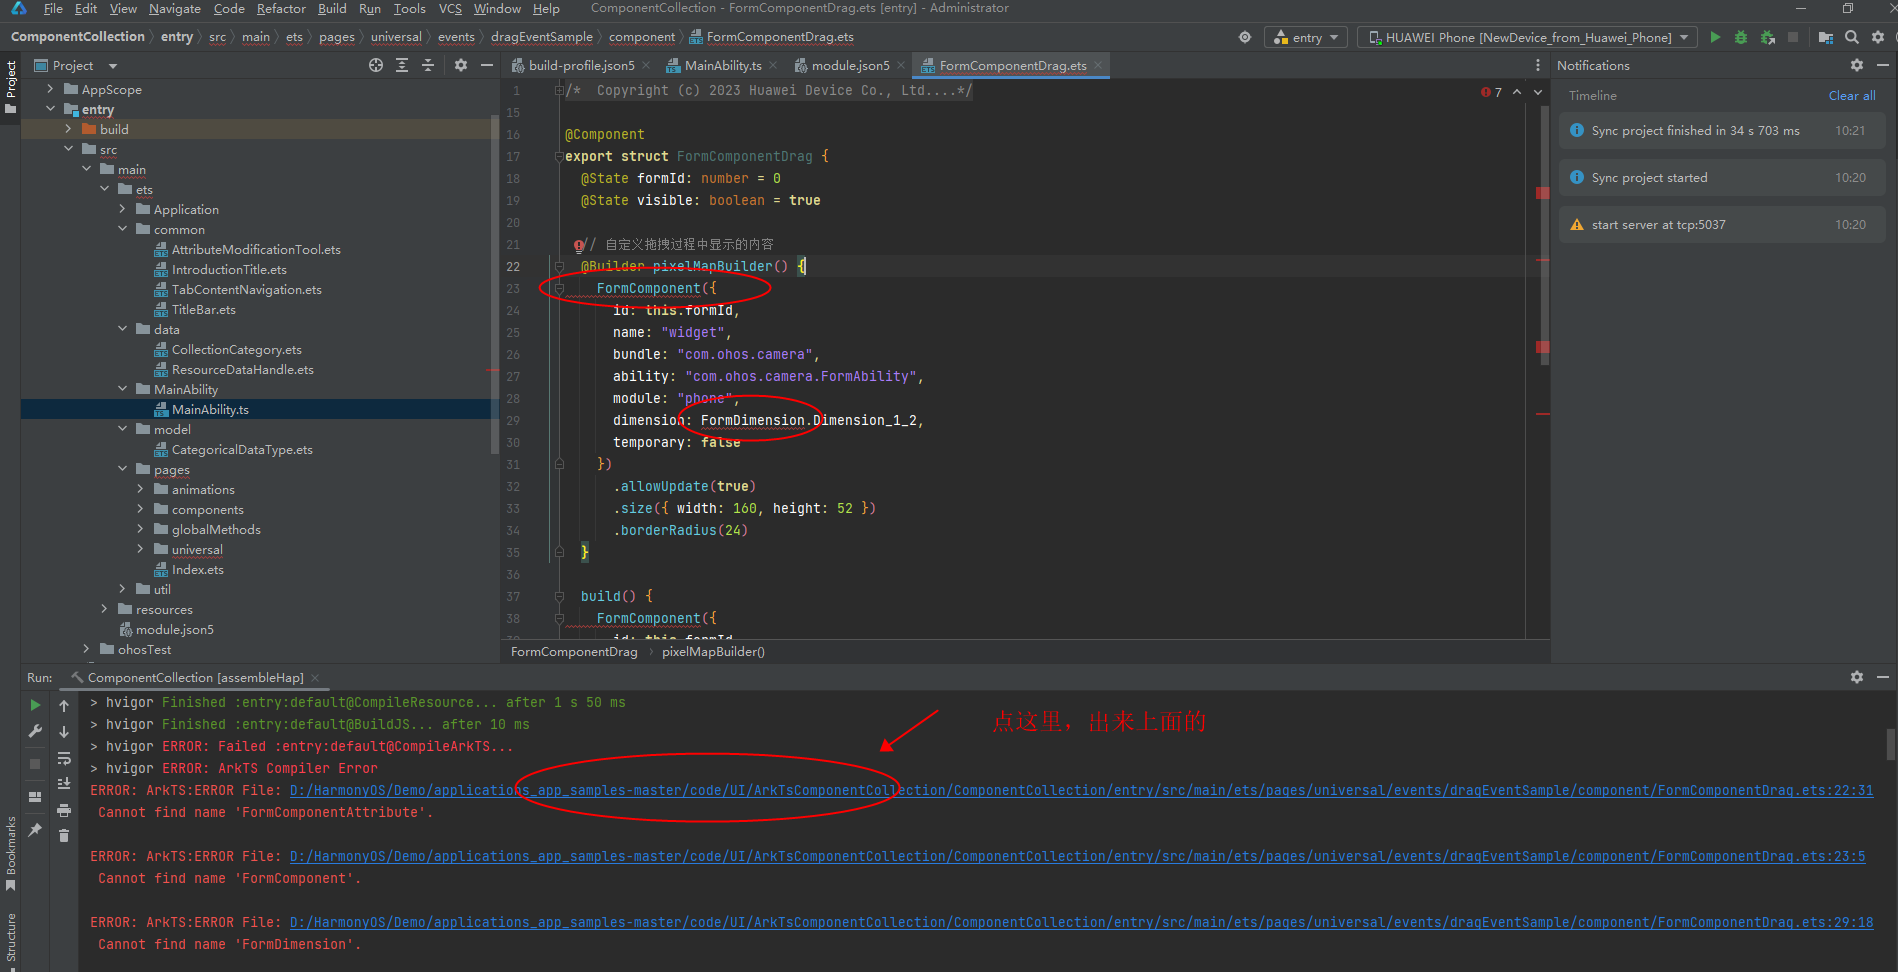Open the Build menu
1898x972 pixels.
point(332,8)
